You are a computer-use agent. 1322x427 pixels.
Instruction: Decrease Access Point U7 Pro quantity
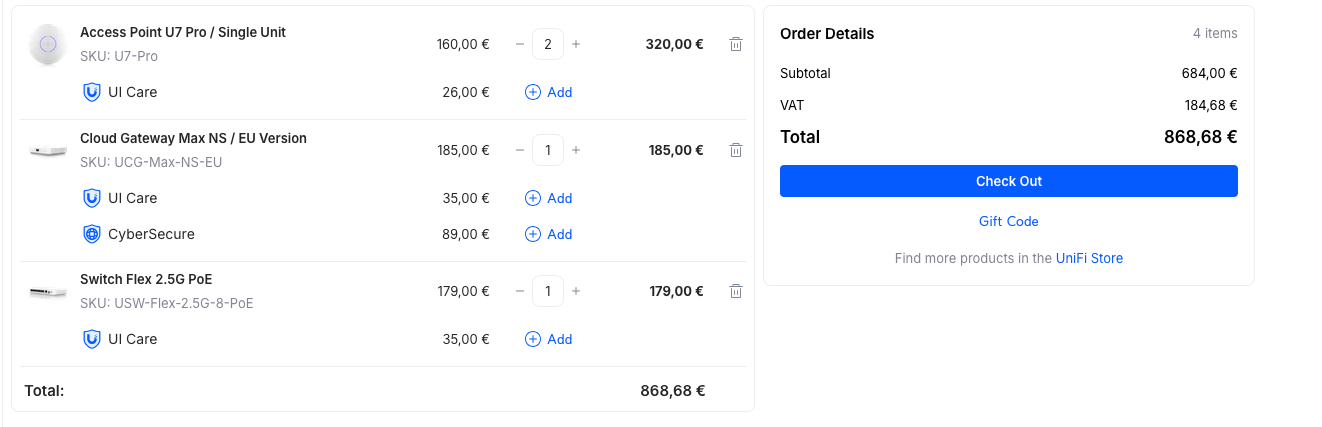tap(520, 44)
